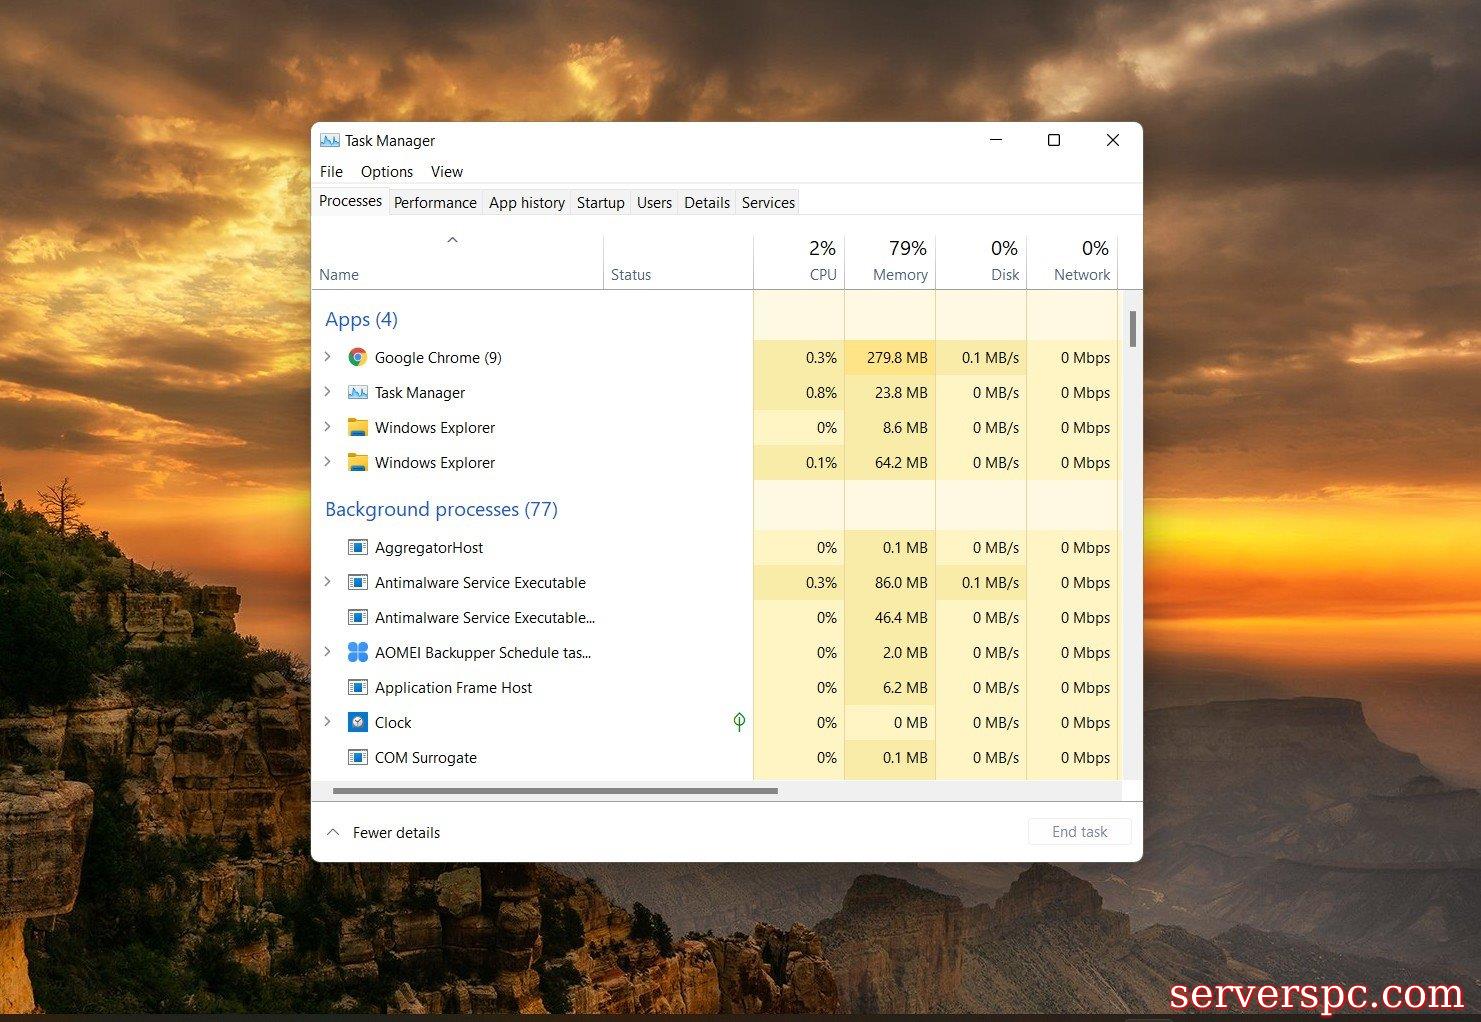Click the COM Surrogate process icon
The image size is (1481, 1022).
click(x=357, y=757)
